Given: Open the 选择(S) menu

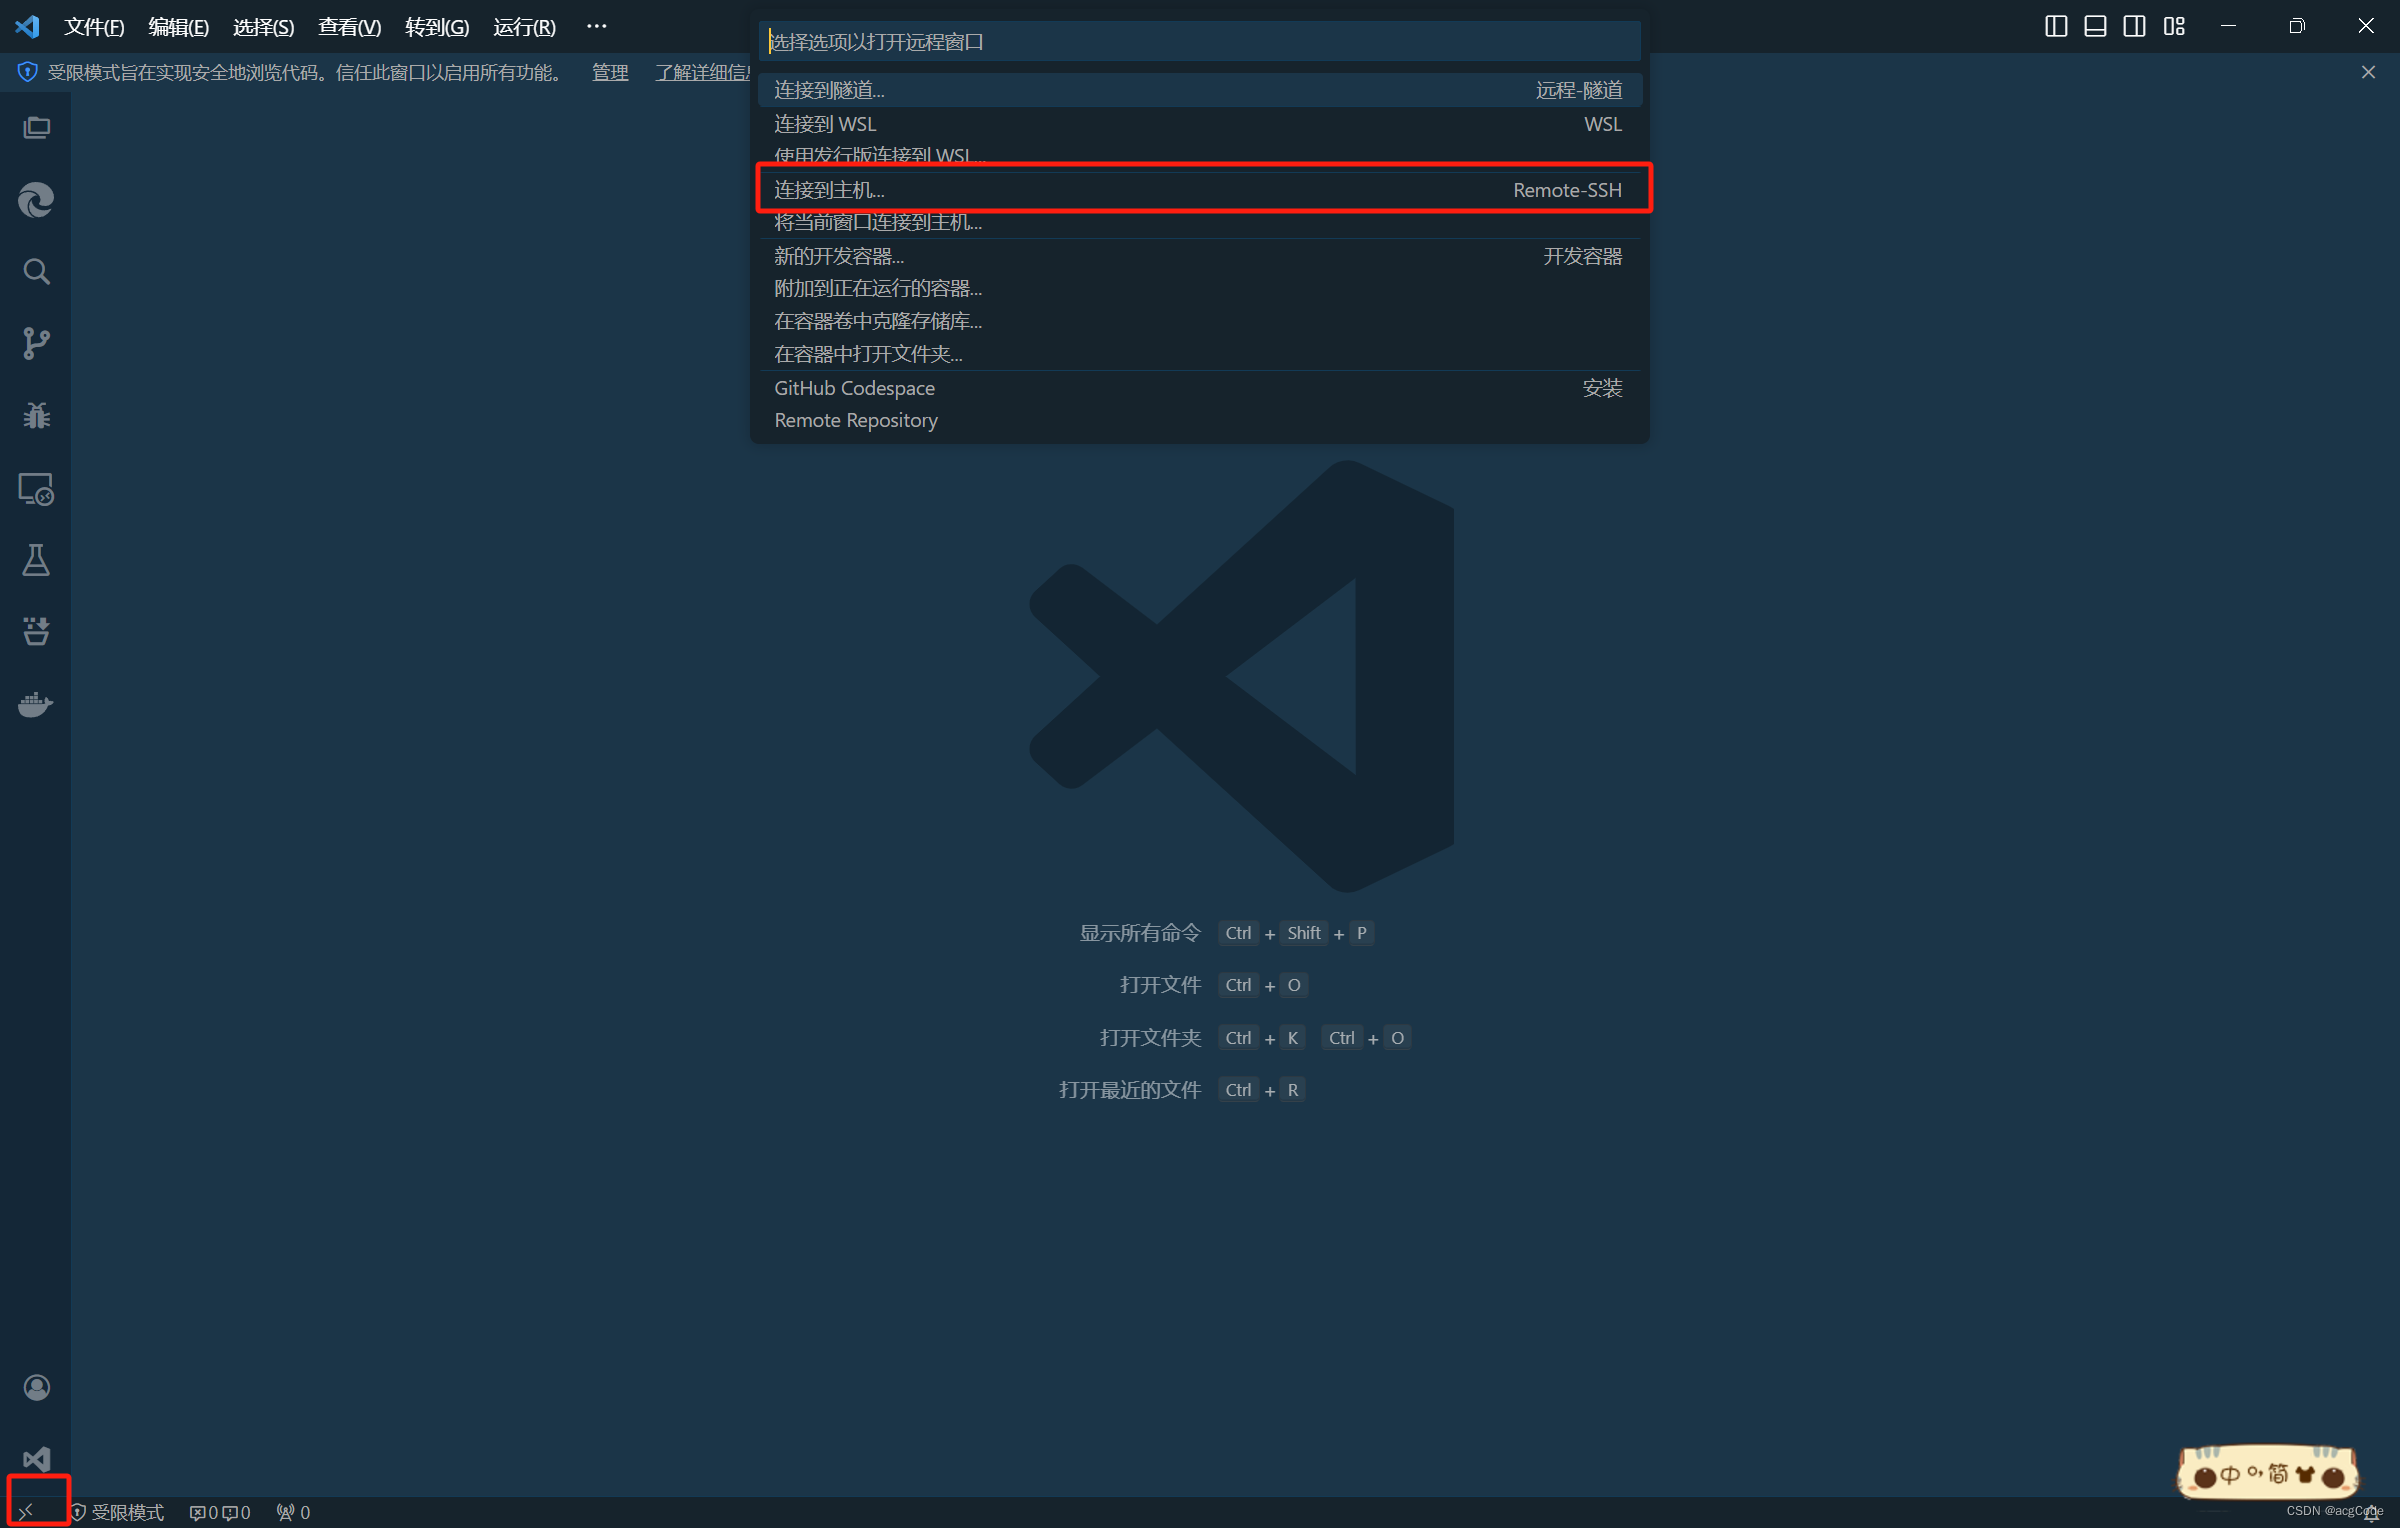Looking at the screenshot, I should click(263, 27).
